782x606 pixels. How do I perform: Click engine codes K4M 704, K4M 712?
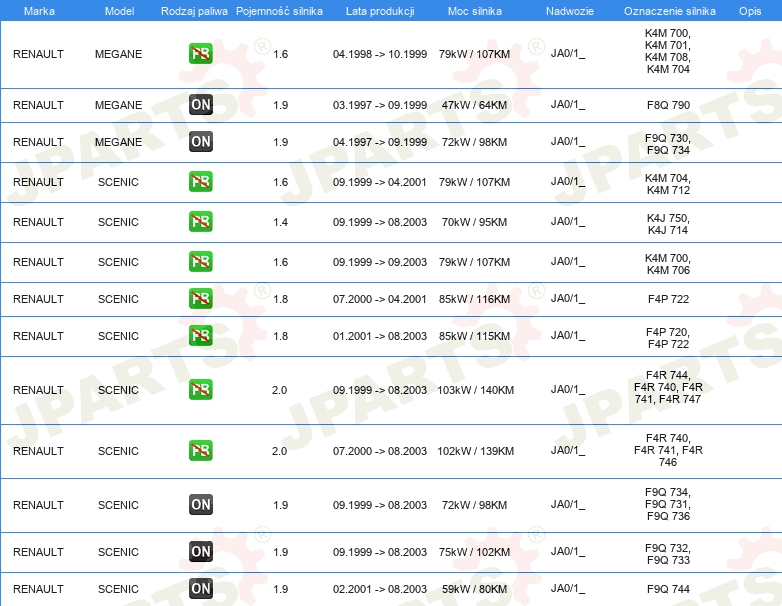(668, 184)
